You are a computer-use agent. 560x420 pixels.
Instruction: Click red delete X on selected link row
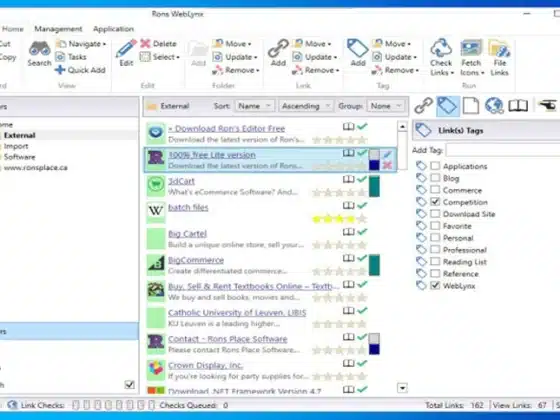tap(388, 165)
